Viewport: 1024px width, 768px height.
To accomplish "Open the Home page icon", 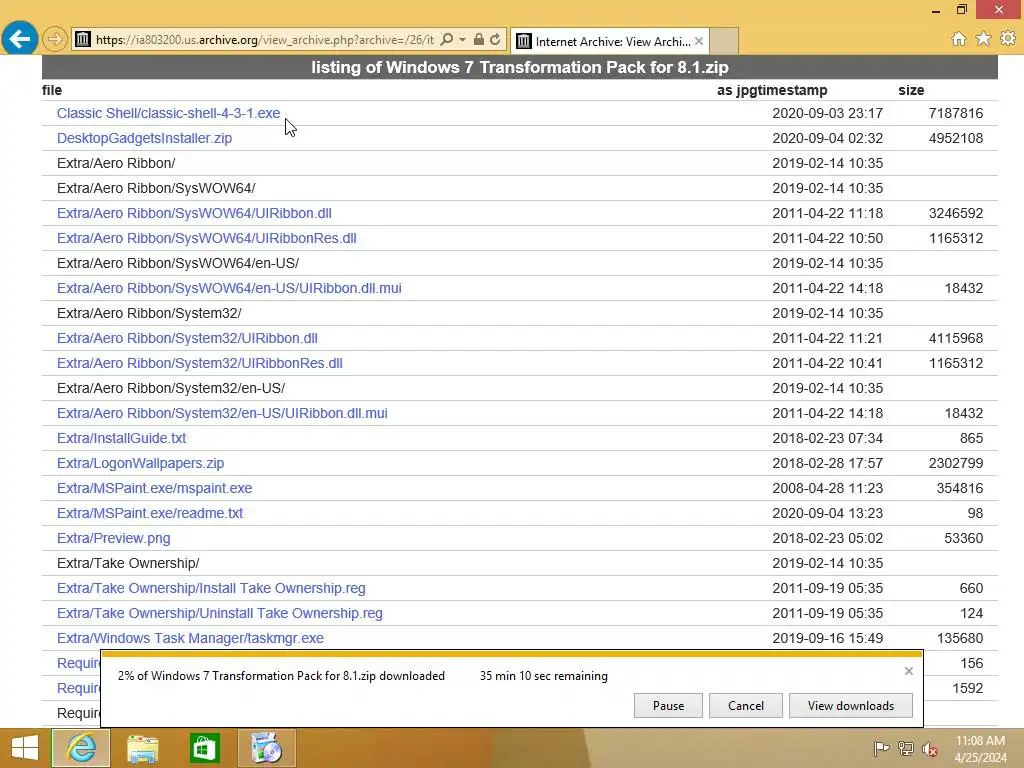I will pyautogui.click(x=959, y=39).
